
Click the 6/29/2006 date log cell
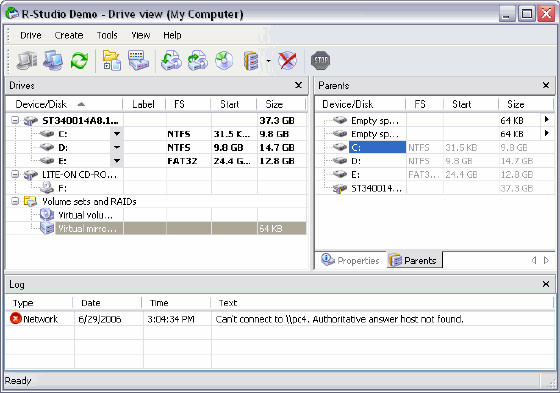100,319
